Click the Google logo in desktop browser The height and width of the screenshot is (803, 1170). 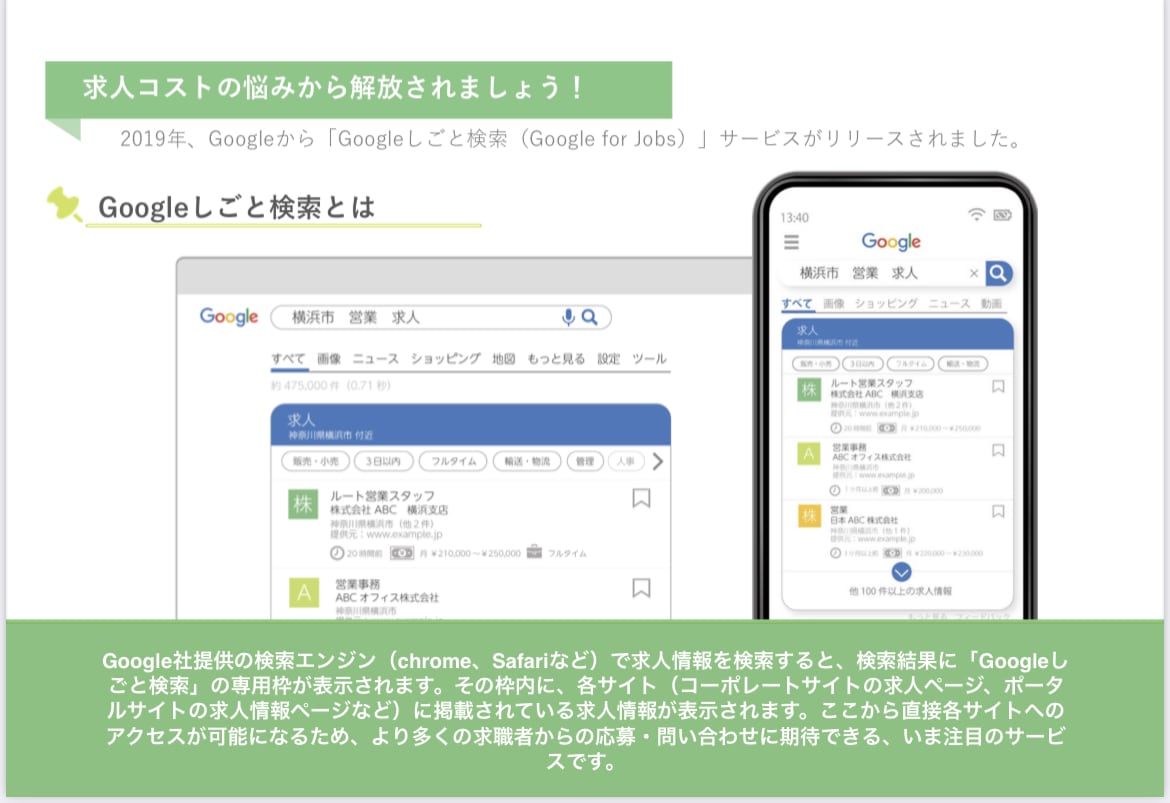229,317
